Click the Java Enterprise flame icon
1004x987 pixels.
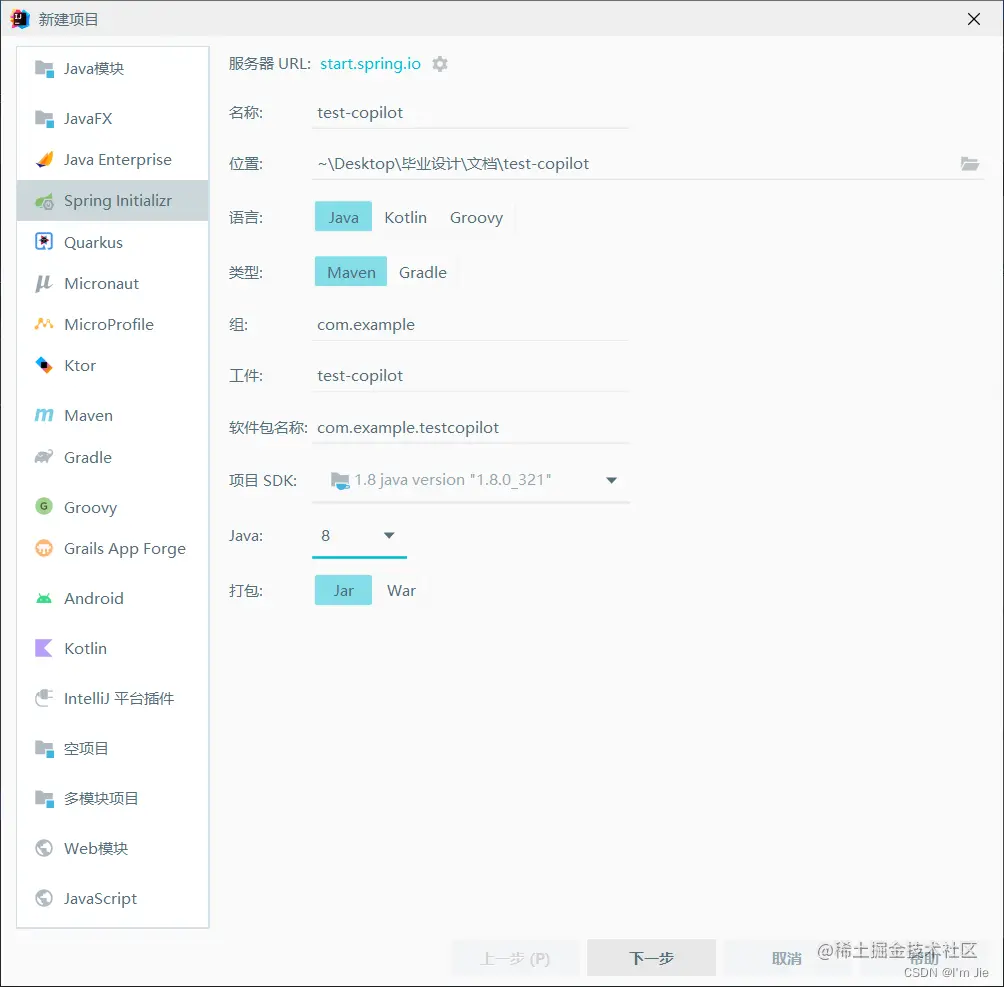(44, 159)
